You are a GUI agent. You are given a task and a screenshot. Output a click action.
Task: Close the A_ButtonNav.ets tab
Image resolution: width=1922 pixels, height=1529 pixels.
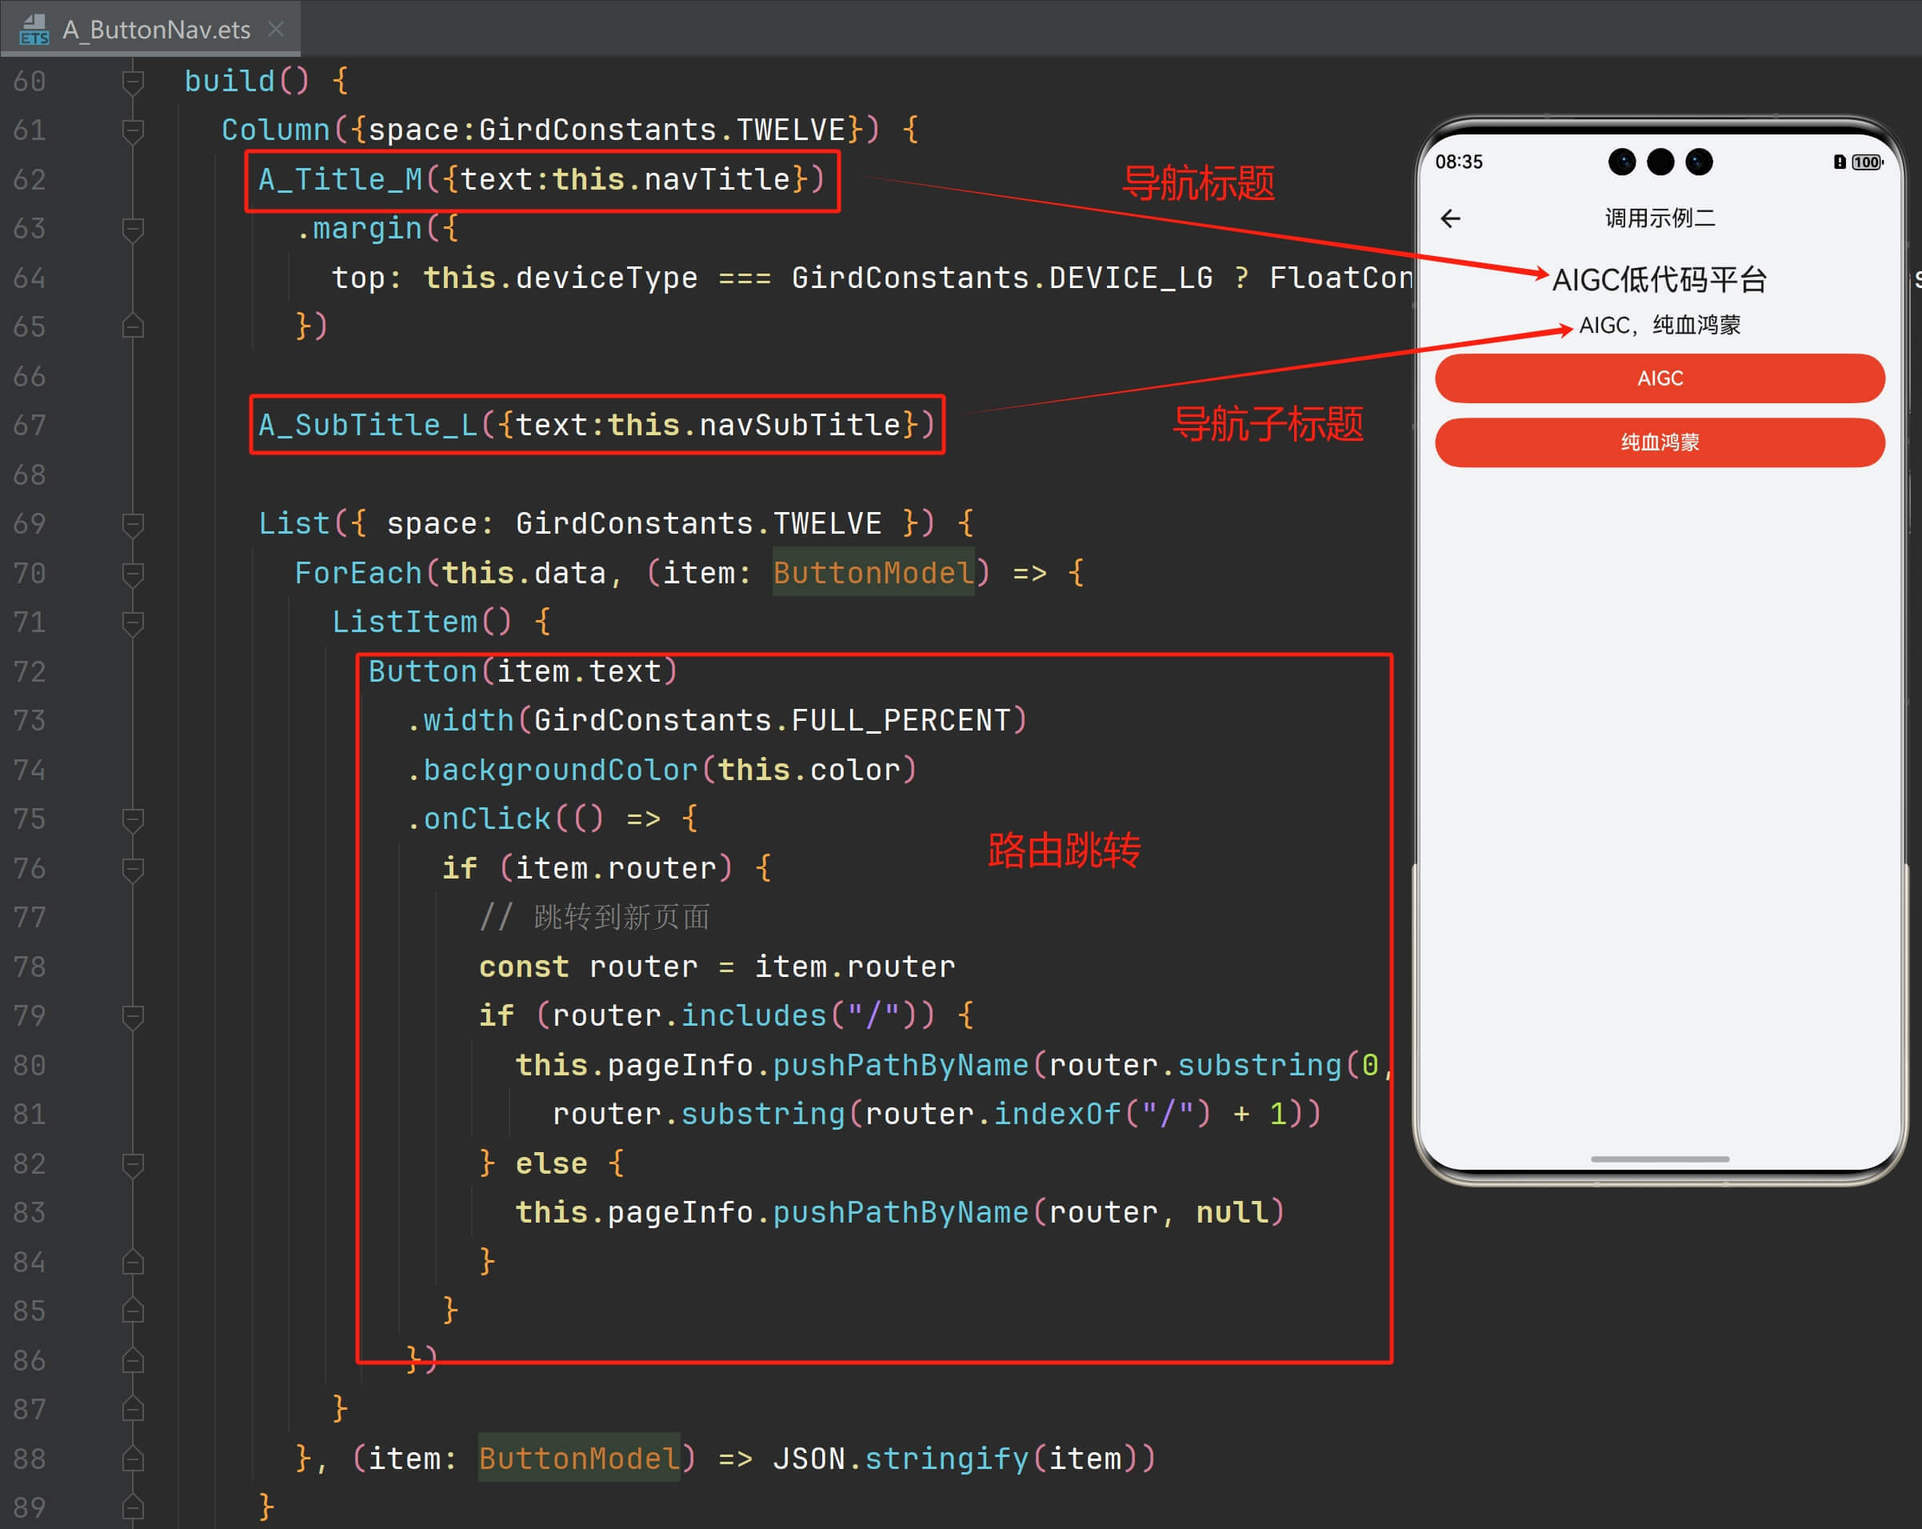(x=276, y=29)
